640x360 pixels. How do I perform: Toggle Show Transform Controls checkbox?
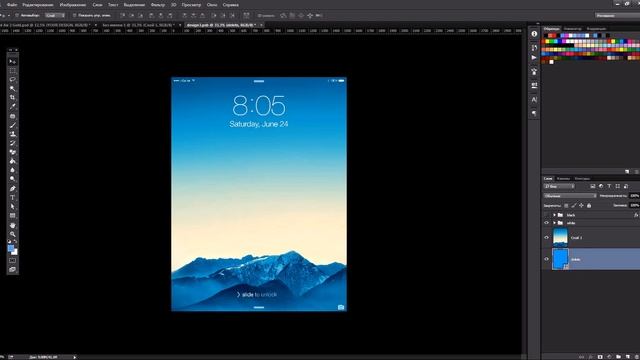(75, 16)
